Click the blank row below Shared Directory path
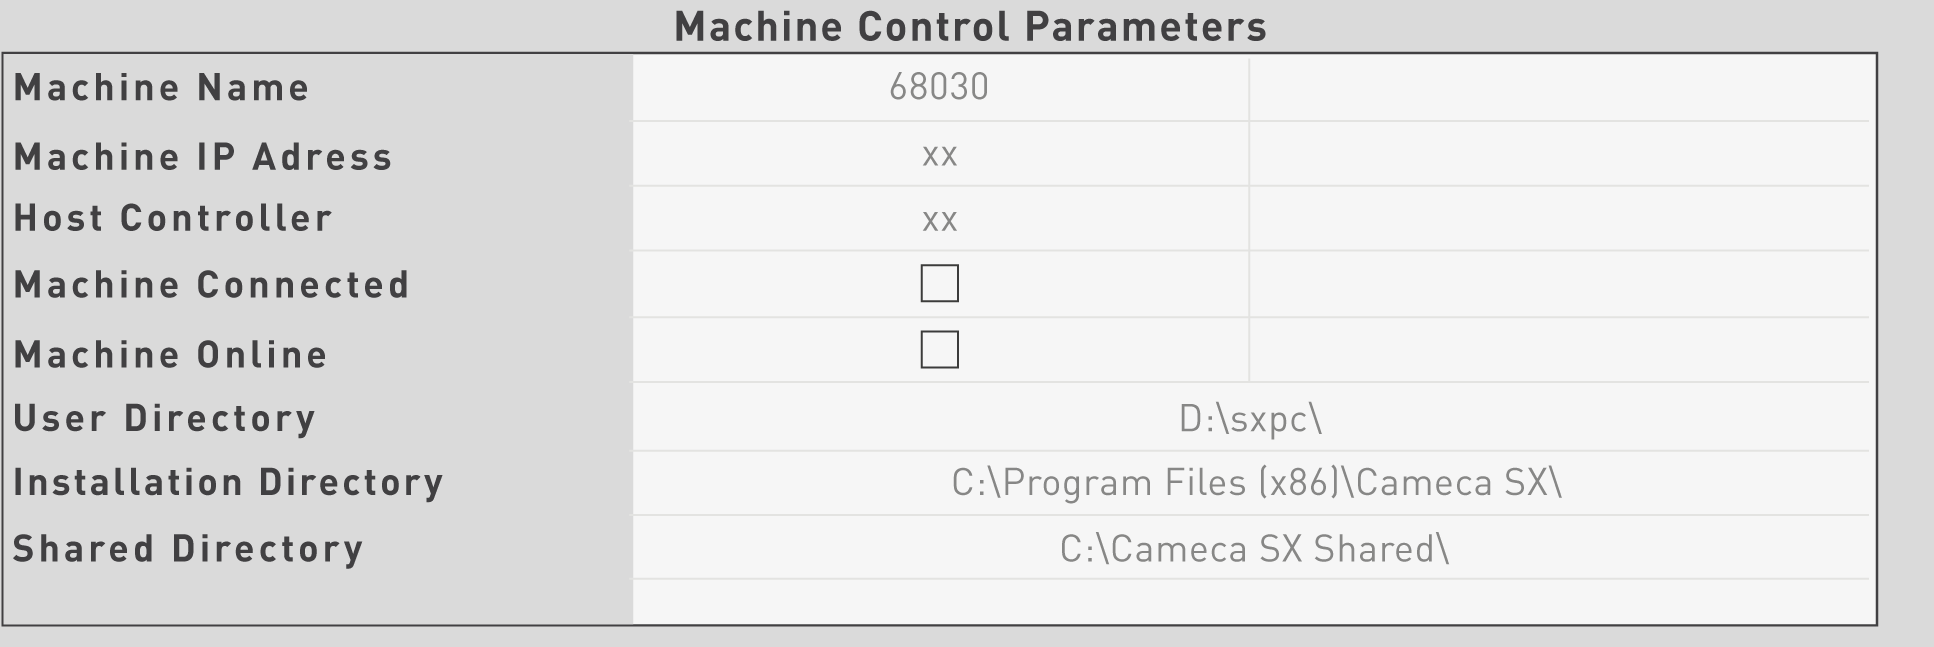This screenshot has width=1934, height=647. point(1250,602)
